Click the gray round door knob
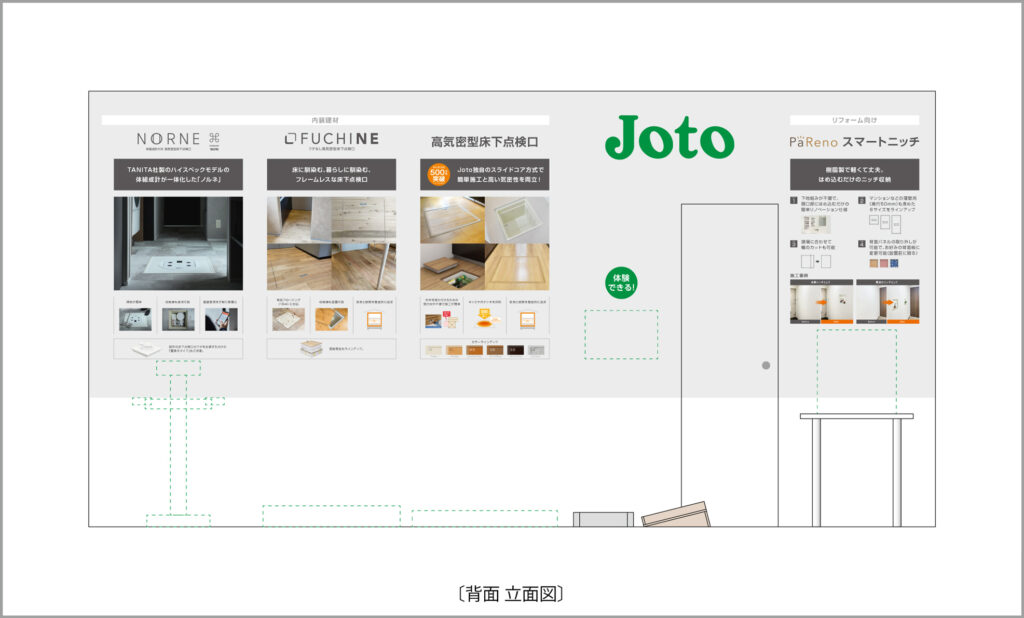 (x=766, y=366)
